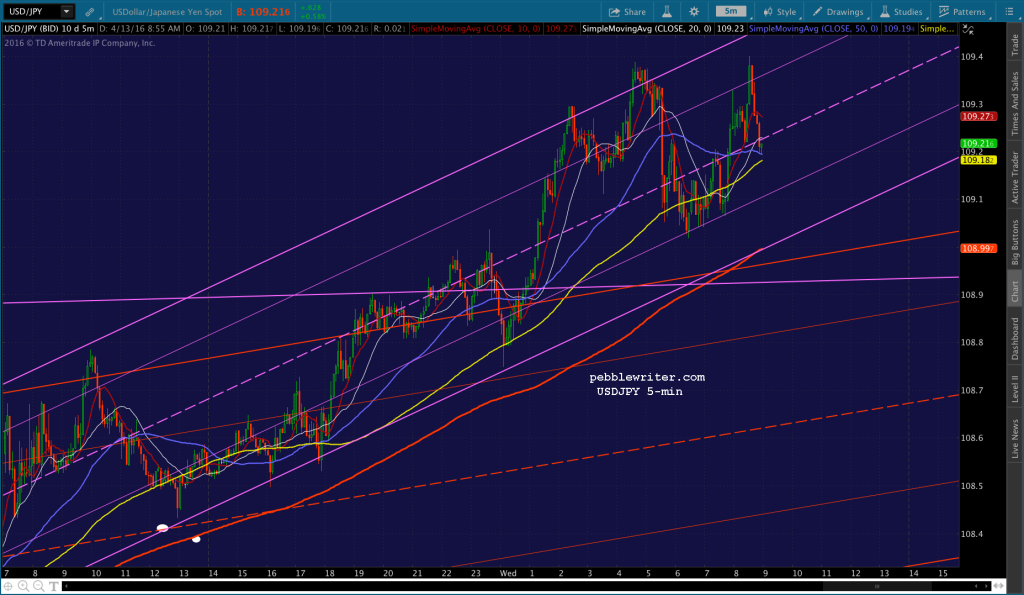
Task: Click the horizontal time axis scrollbar
Action: pos(526,586)
